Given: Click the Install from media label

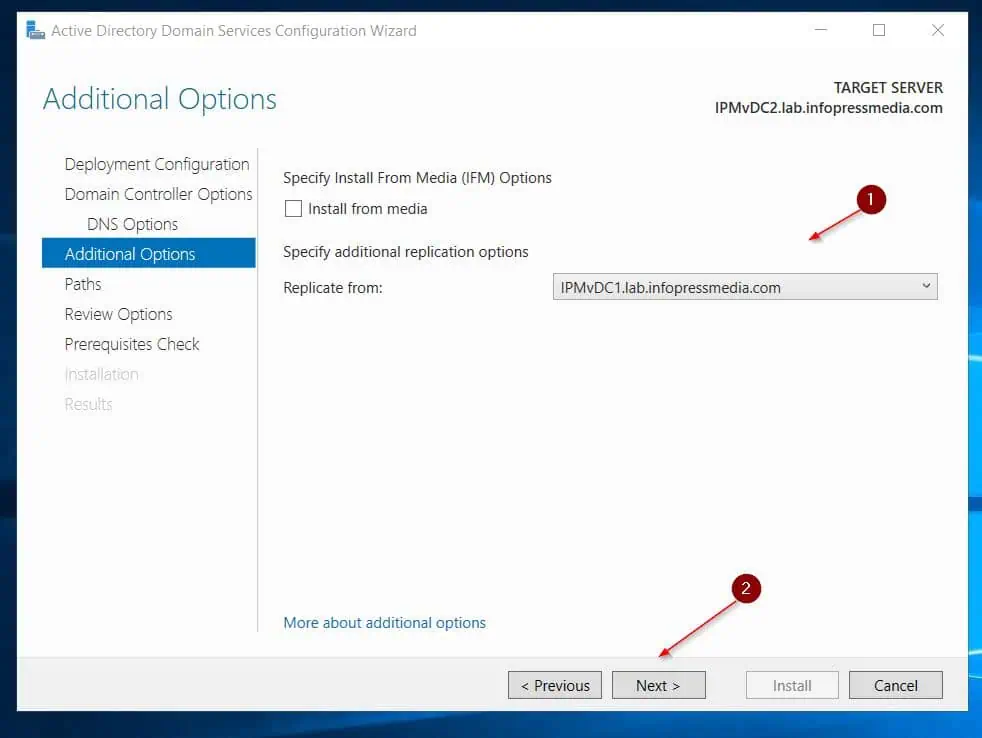Looking at the screenshot, I should 368,209.
